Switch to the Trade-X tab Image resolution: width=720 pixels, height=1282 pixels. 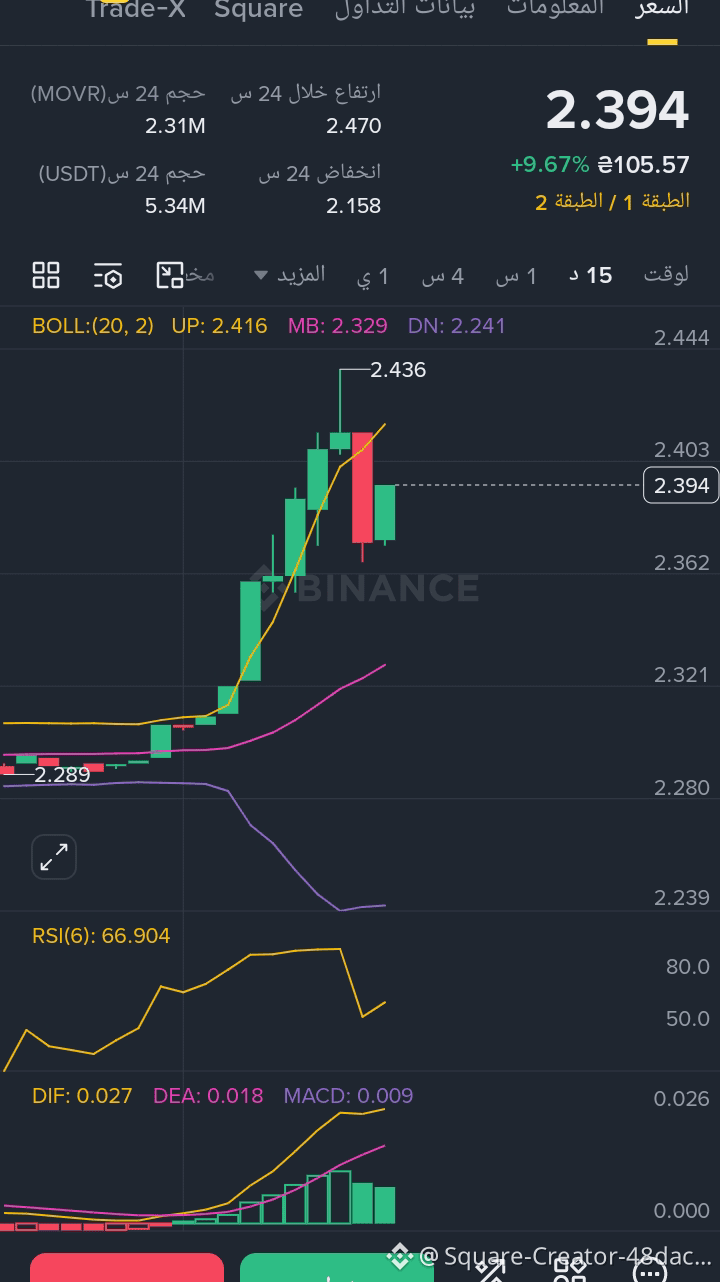pyautogui.click(x=137, y=10)
